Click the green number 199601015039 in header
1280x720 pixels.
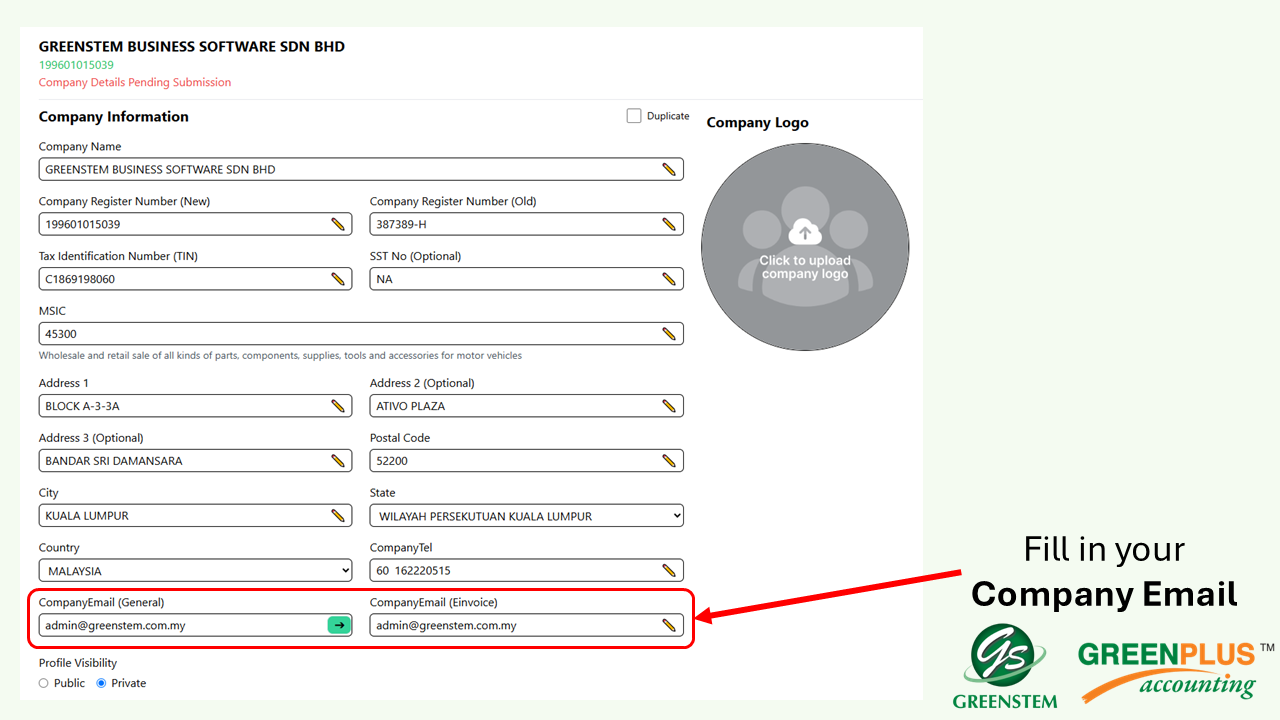coord(76,65)
